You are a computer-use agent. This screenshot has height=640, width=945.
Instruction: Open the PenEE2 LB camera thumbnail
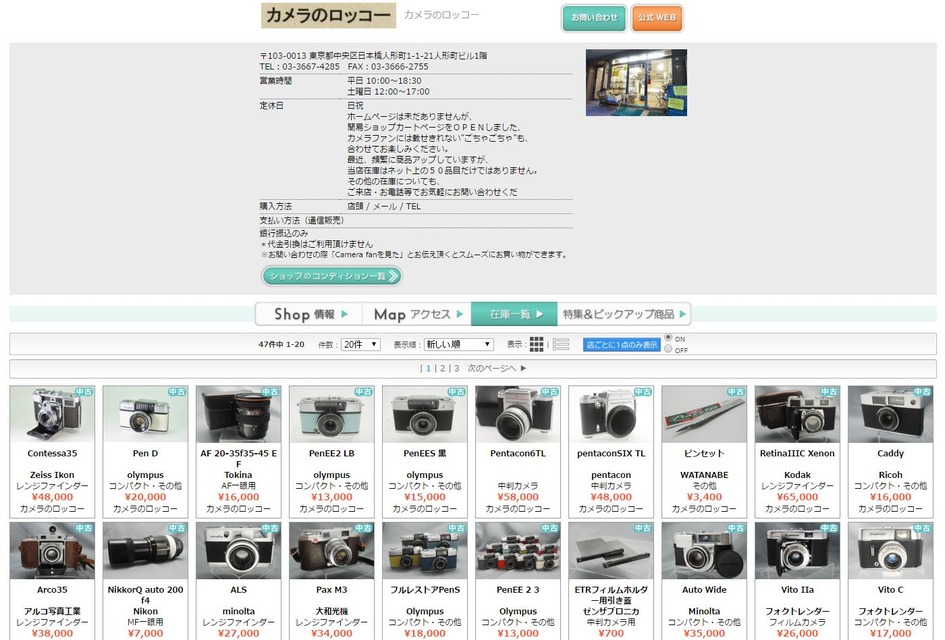(x=331, y=414)
